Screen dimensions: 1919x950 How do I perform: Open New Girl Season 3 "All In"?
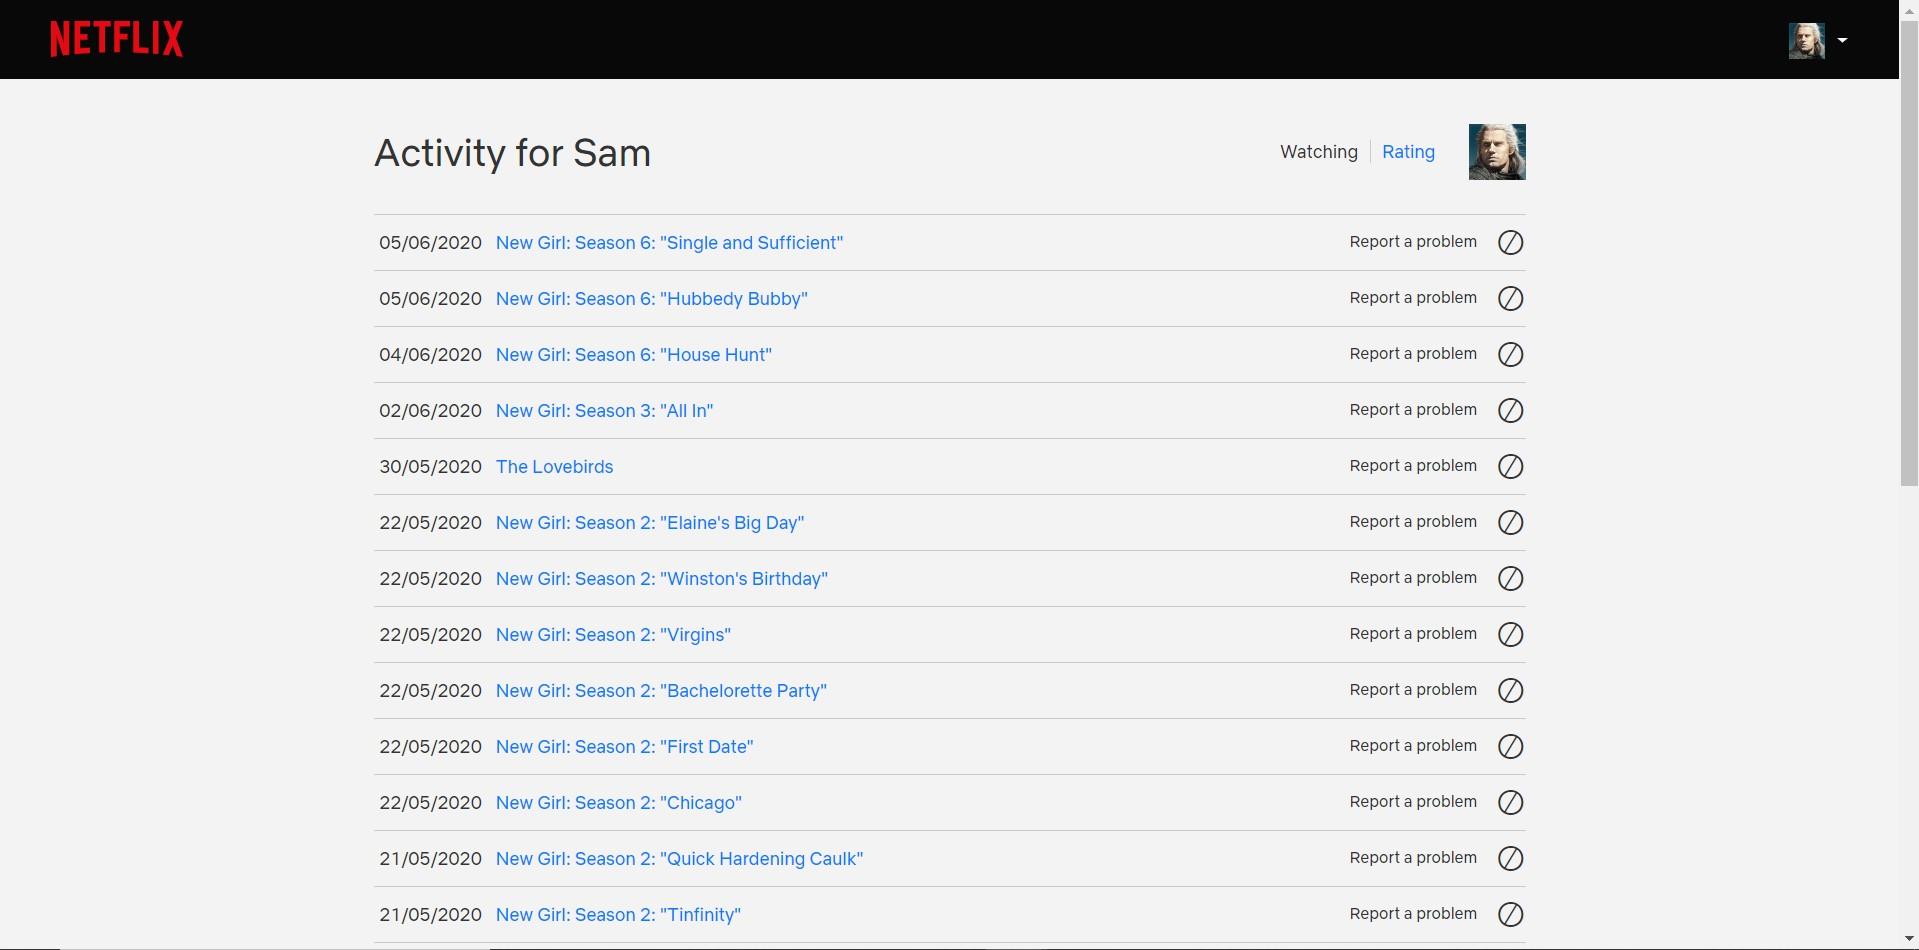click(x=604, y=411)
